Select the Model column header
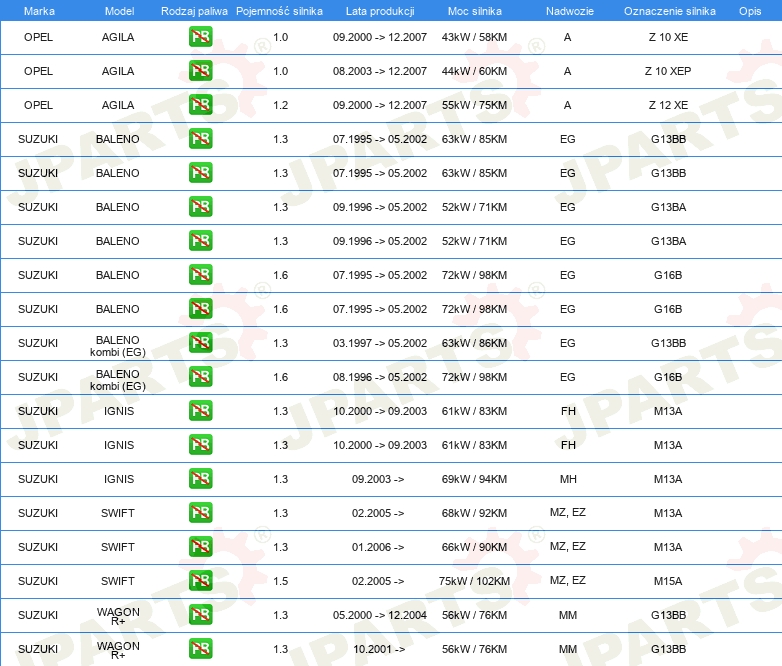The height and width of the screenshot is (666, 782). 119,11
